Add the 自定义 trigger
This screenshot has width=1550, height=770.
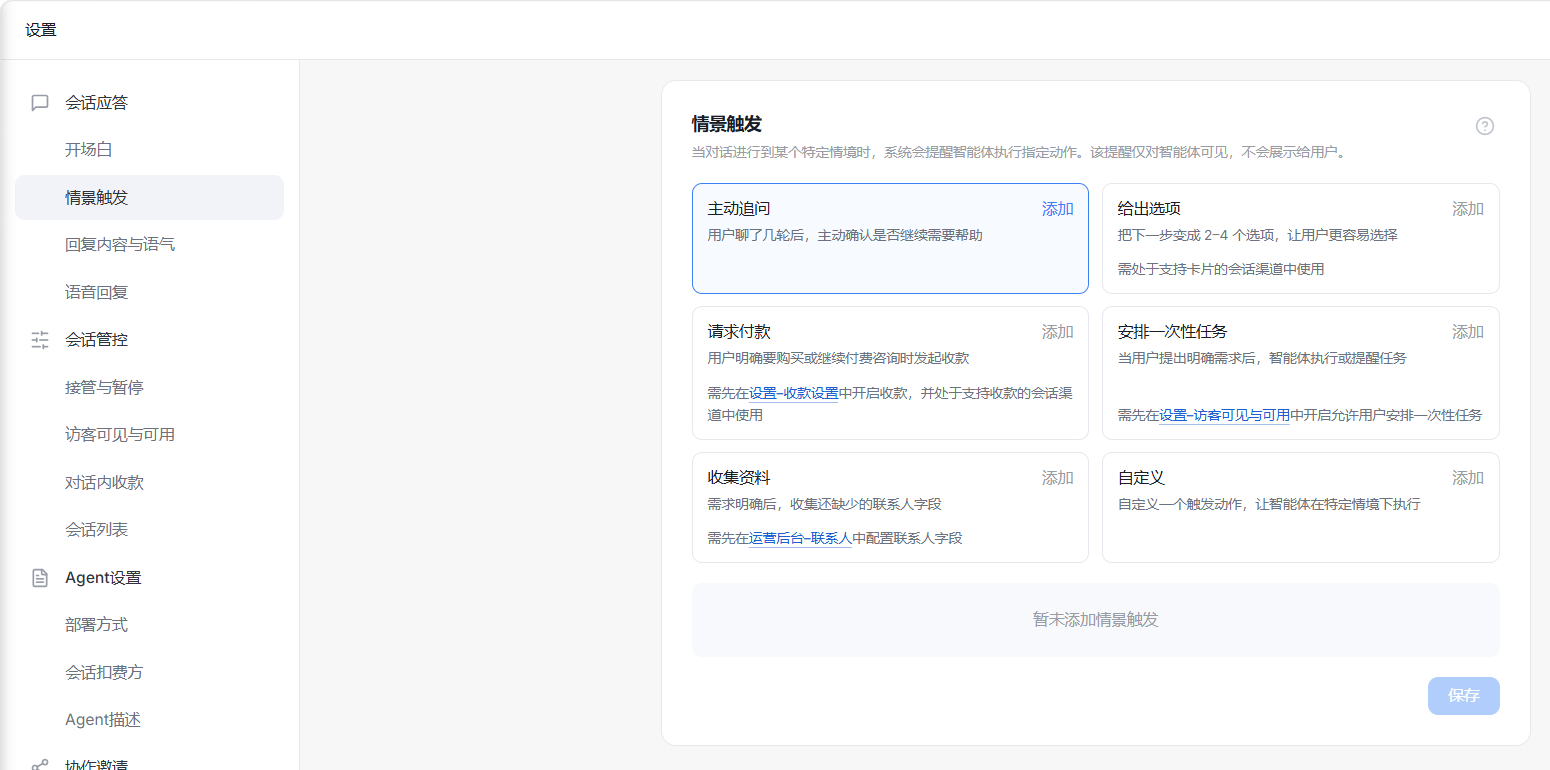(x=1467, y=478)
